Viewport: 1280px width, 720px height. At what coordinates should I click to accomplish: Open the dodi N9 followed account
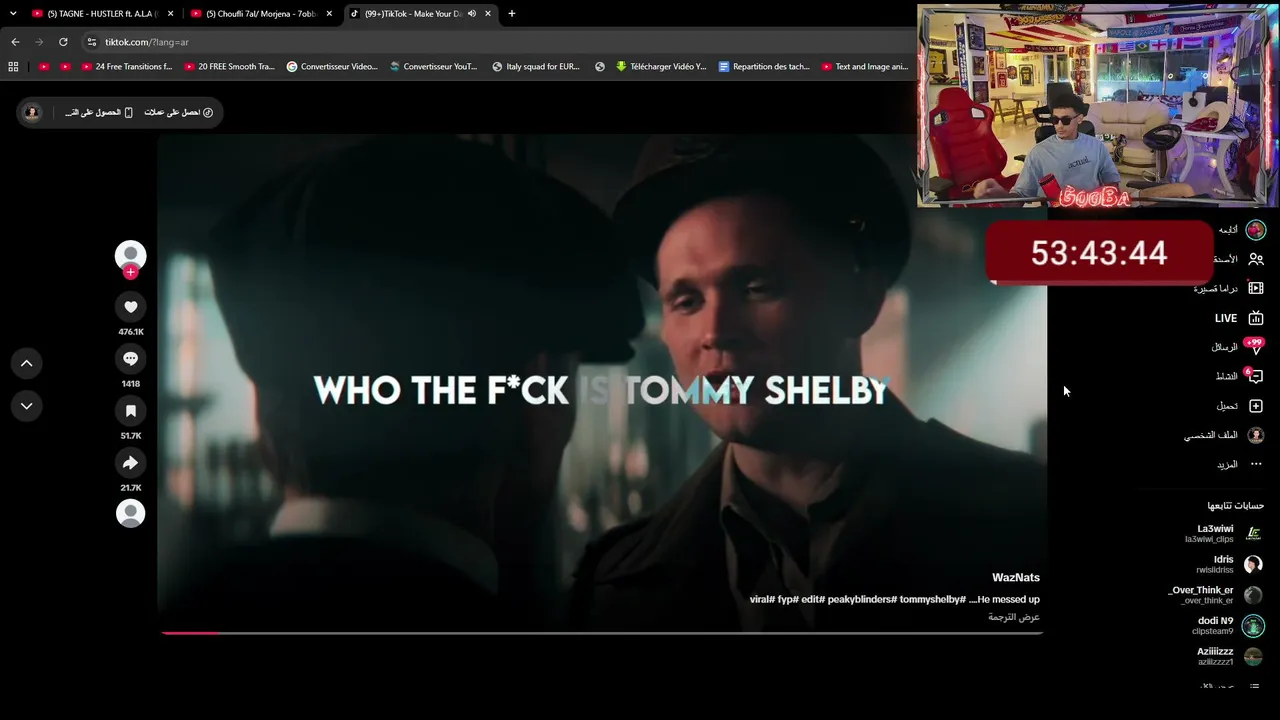(x=1228, y=626)
